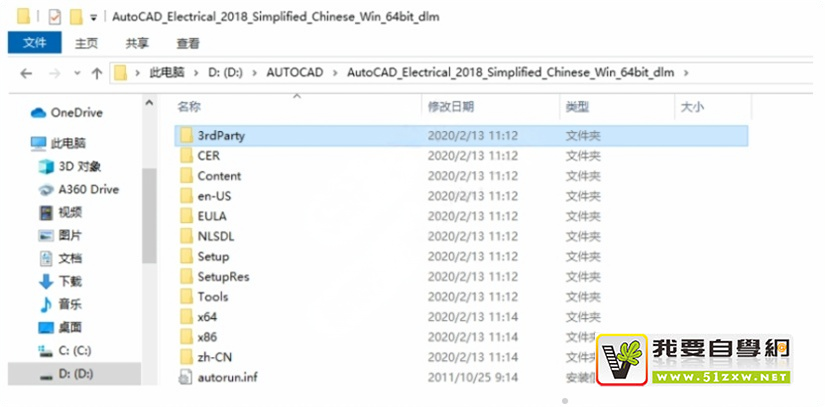Open the 音乐 music folder
Viewport: 825px width, 407px height.
coord(61,304)
